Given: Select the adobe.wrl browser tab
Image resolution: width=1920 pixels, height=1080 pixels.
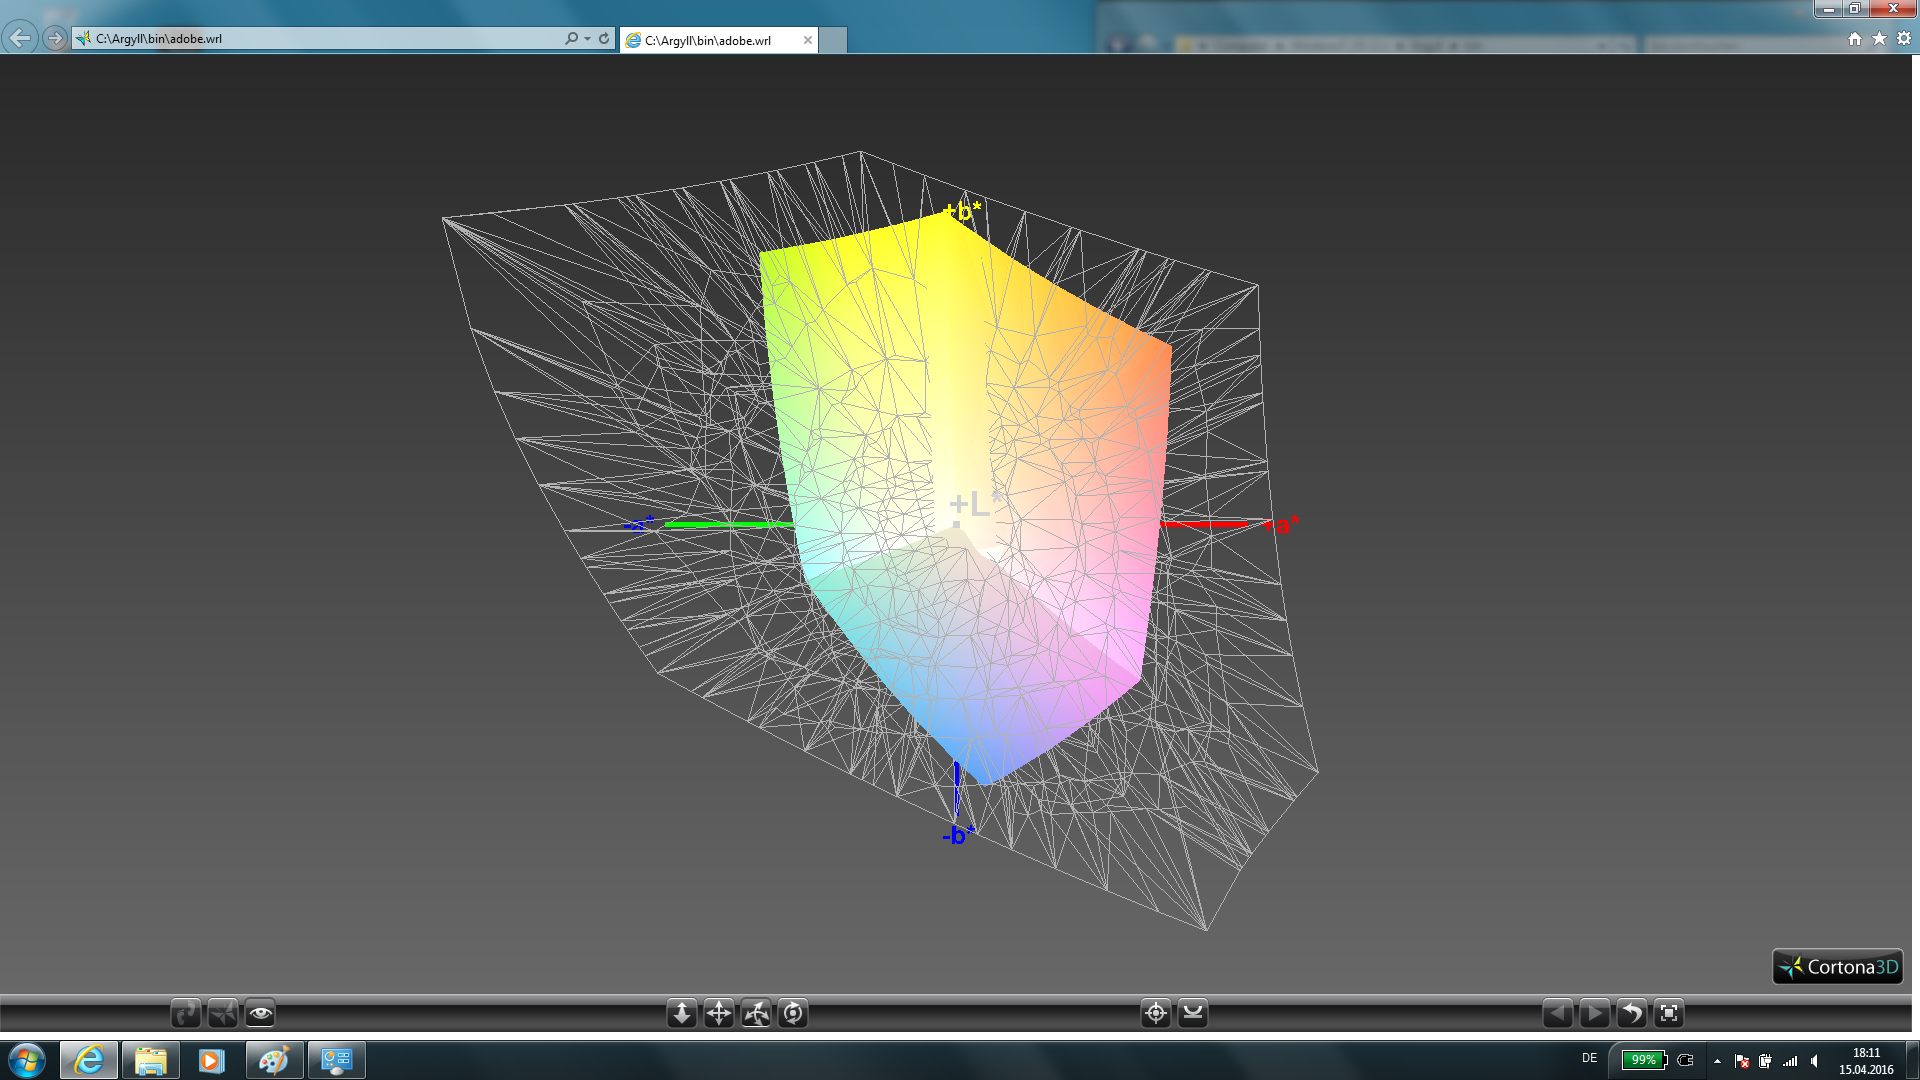Looking at the screenshot, I should pyautogui.click(x=708, y=40).
